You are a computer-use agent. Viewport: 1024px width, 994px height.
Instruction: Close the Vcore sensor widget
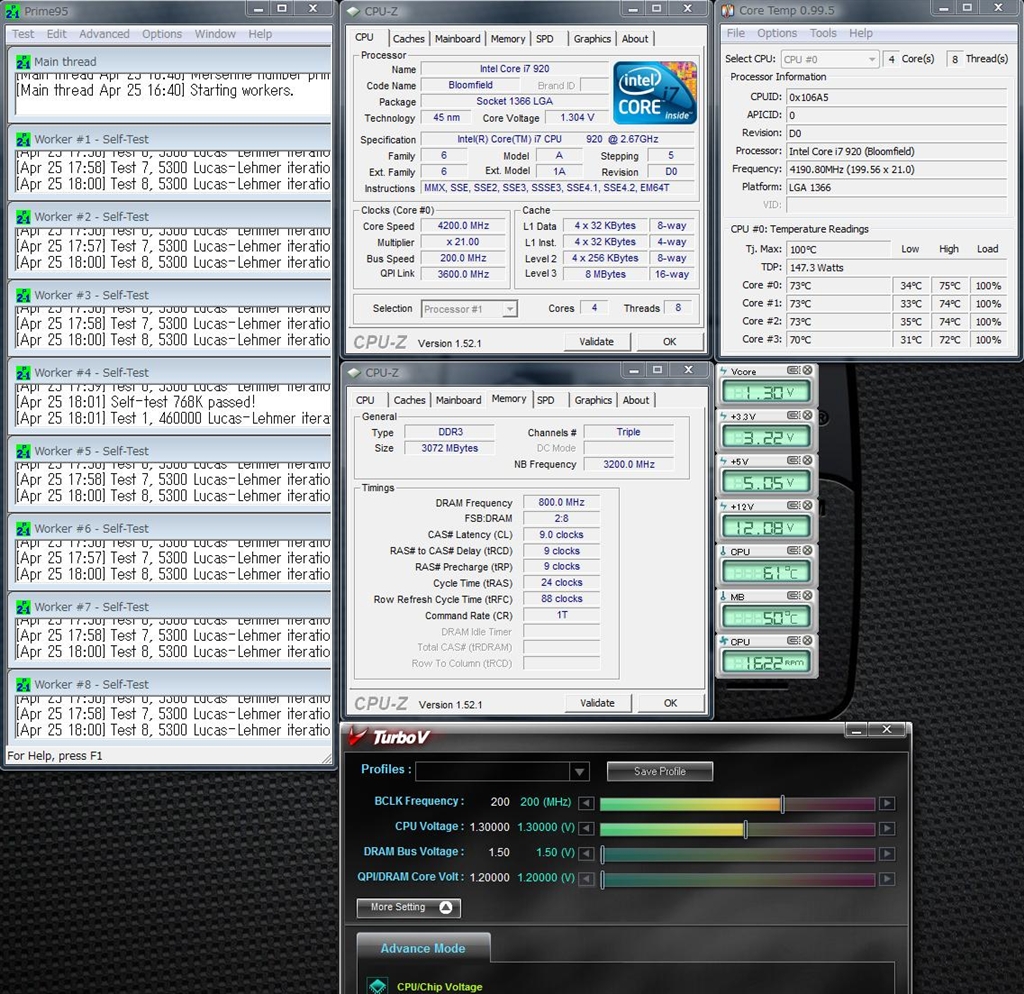807,371
